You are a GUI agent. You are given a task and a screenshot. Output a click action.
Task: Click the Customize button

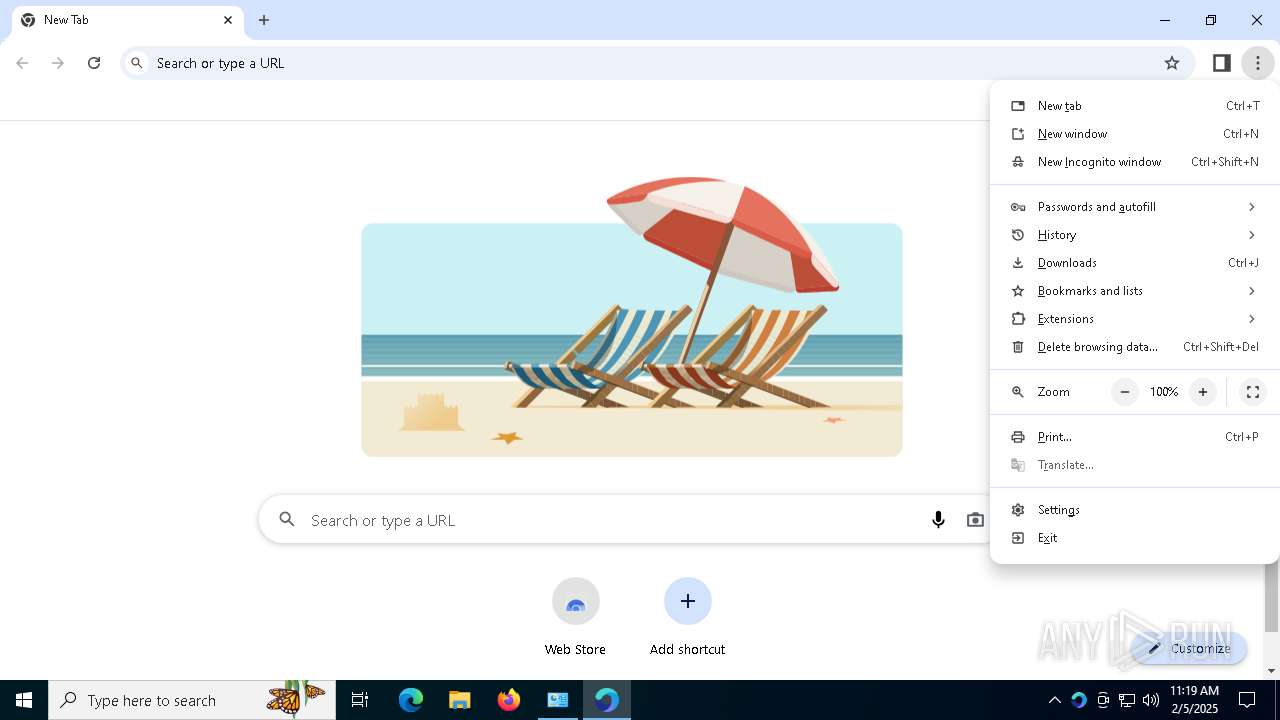coord(1189,648)
